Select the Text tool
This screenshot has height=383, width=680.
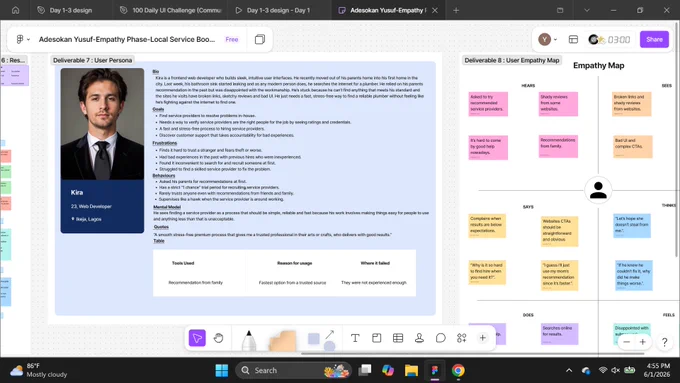point(355,338)
